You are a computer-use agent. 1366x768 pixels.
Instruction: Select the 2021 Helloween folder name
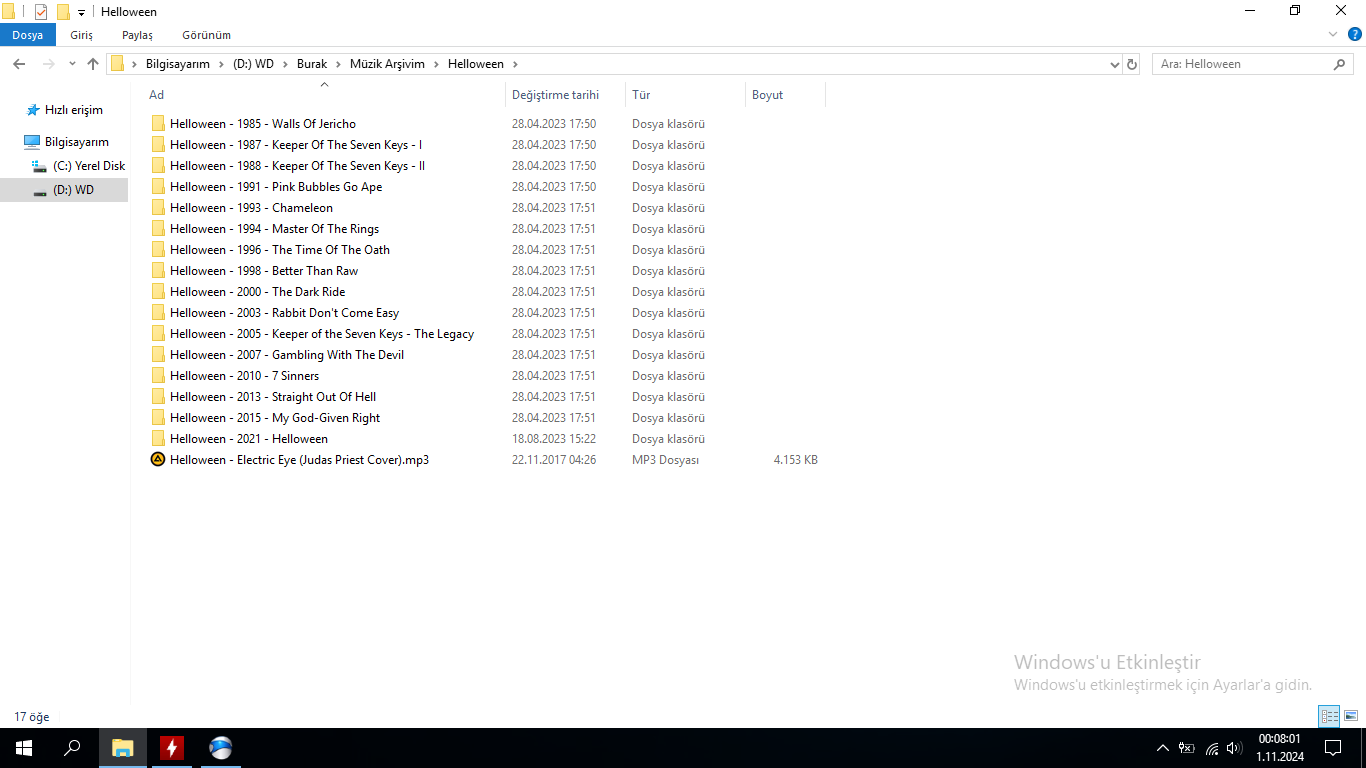pyautogui.click(x=249, y=439)
